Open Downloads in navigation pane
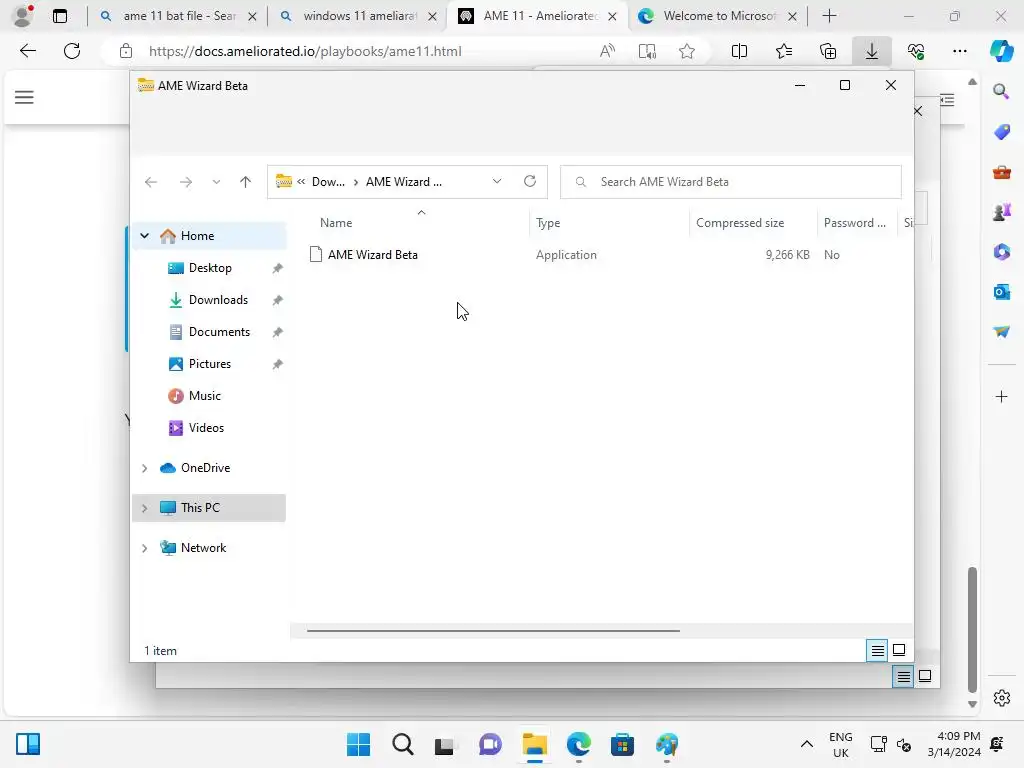The width and height of the screenshot is (1024, 768). [218, 300]
